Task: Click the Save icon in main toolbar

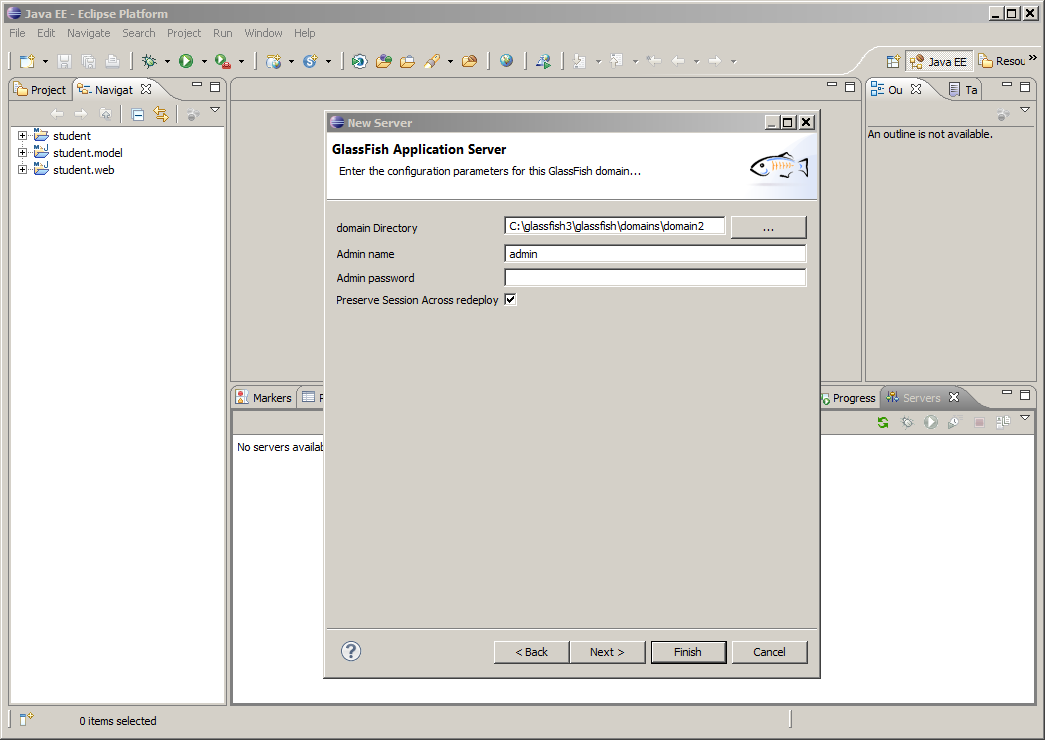Action: pos(65,61)
